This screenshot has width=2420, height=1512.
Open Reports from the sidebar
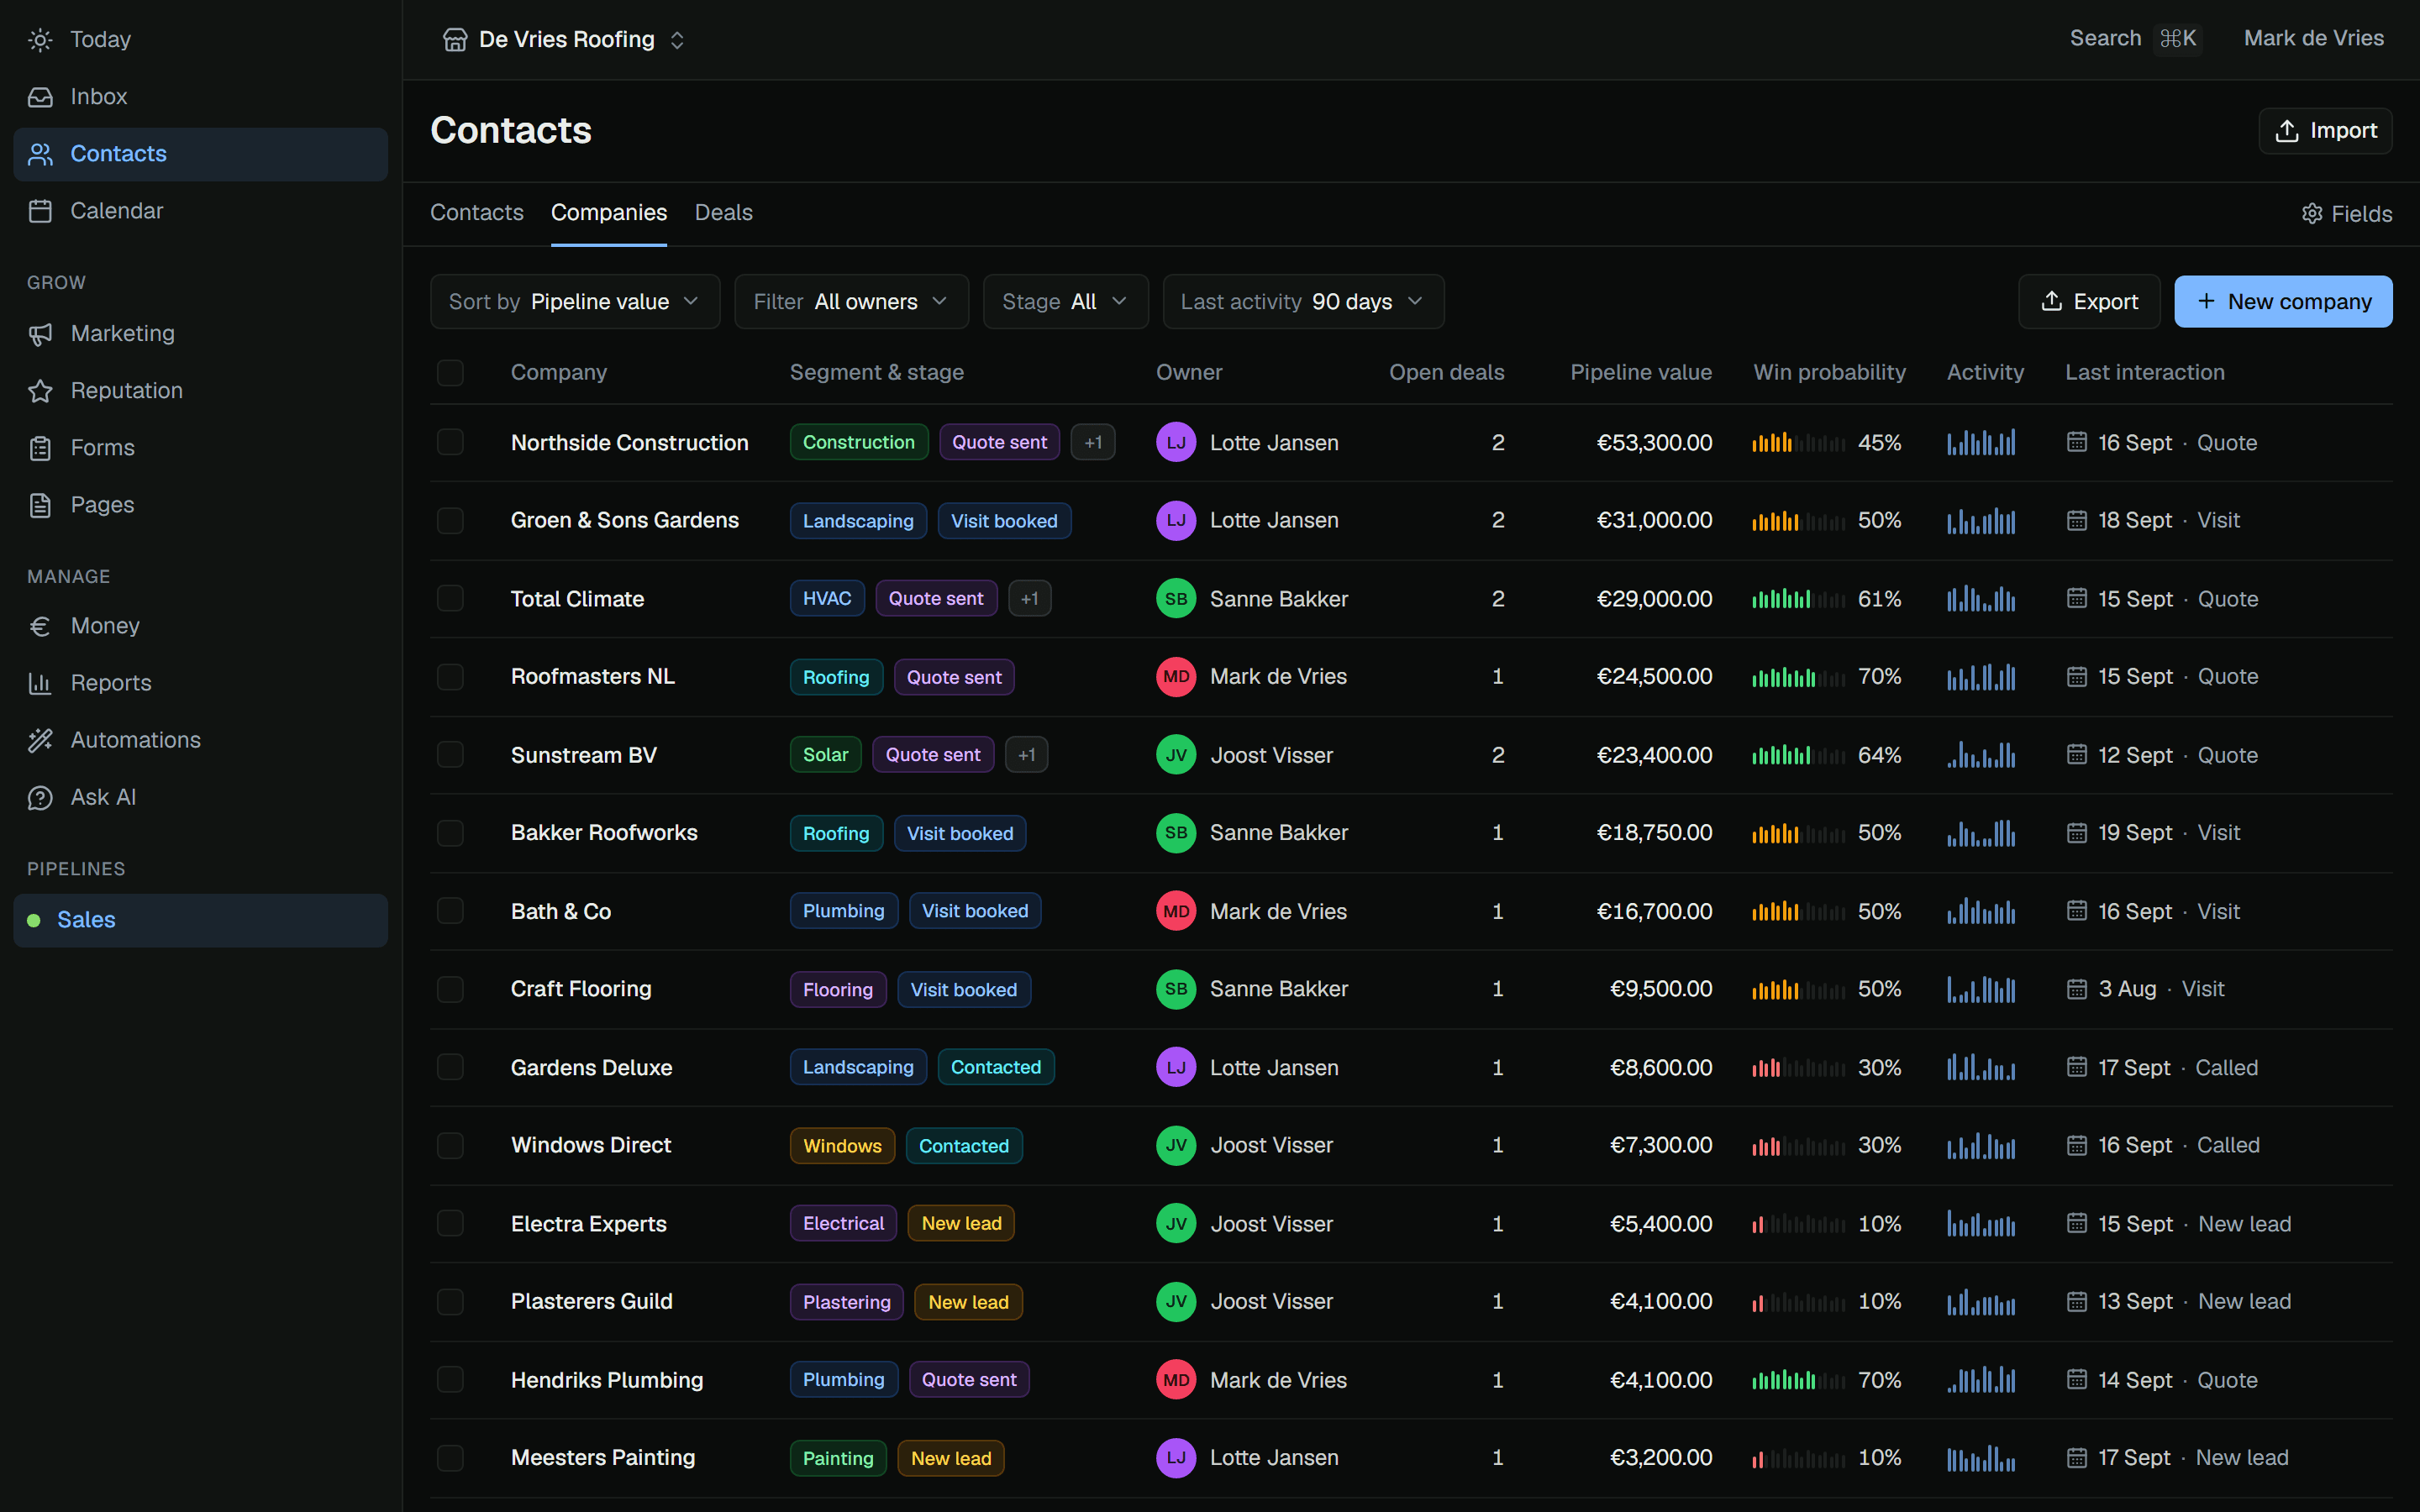tap(201, 683)
